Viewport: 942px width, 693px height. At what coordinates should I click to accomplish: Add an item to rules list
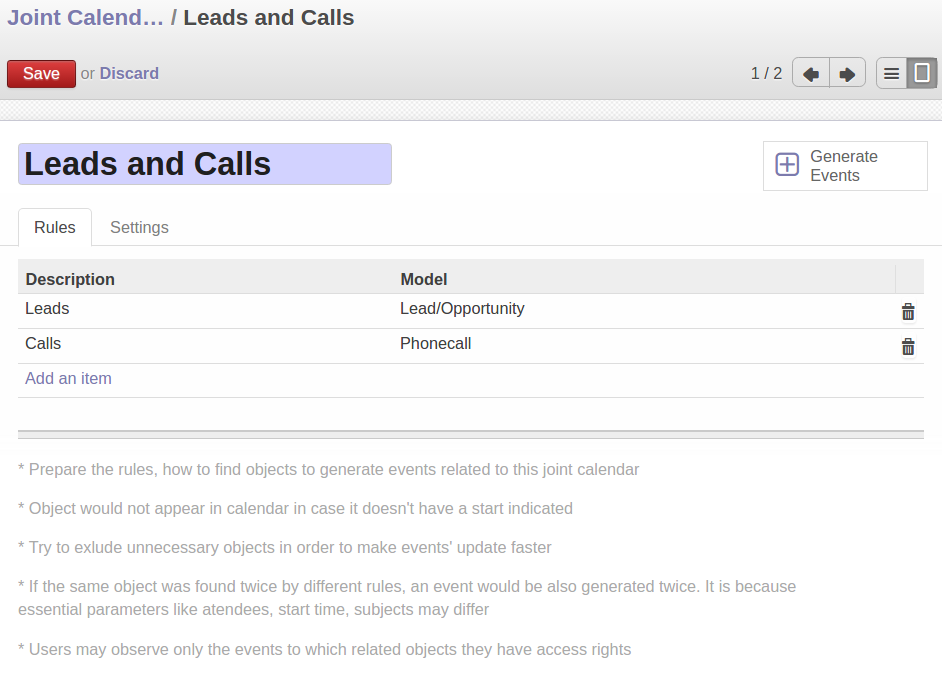coord(68,379)
